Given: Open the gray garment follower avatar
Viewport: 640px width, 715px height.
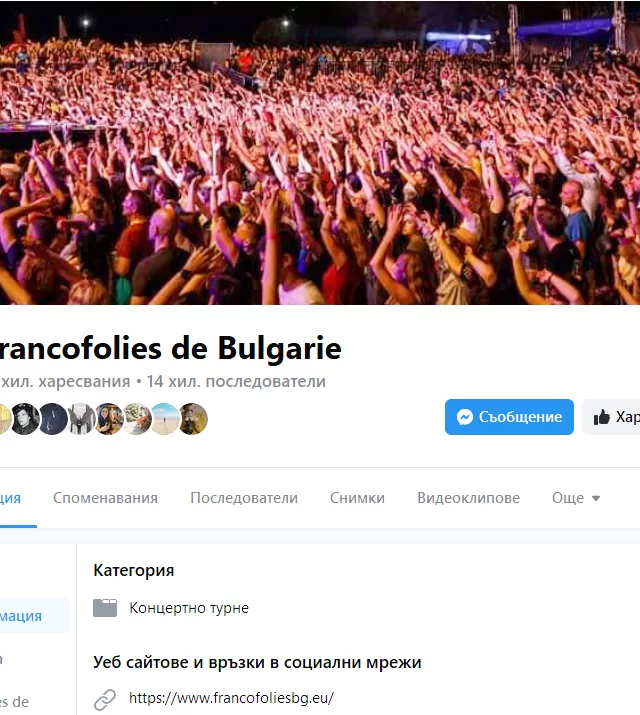Looking at the screenshot, I should pos(81,419).
